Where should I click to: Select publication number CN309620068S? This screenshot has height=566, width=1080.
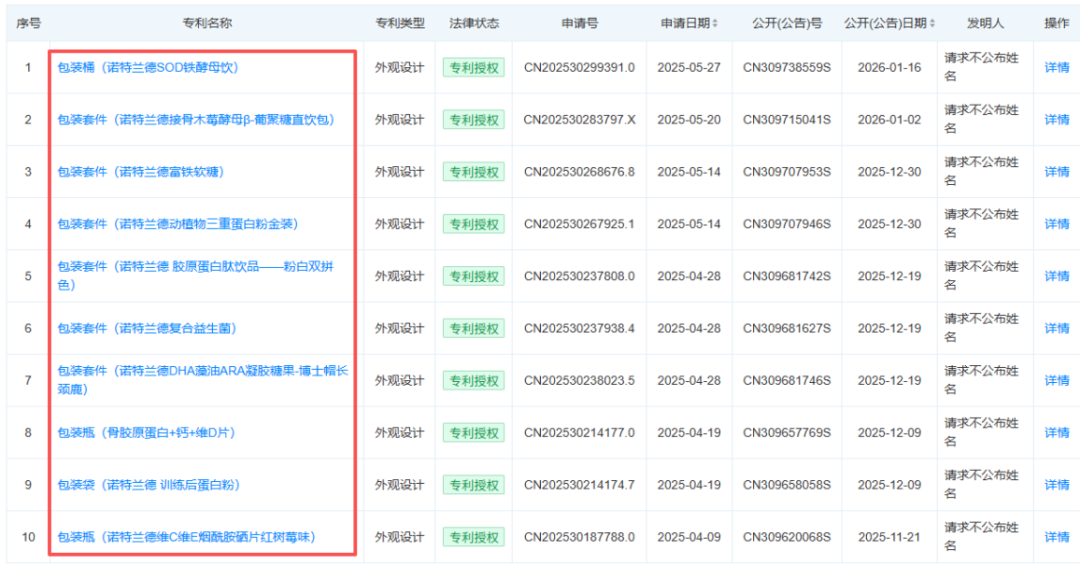click(x=787, y=537)
